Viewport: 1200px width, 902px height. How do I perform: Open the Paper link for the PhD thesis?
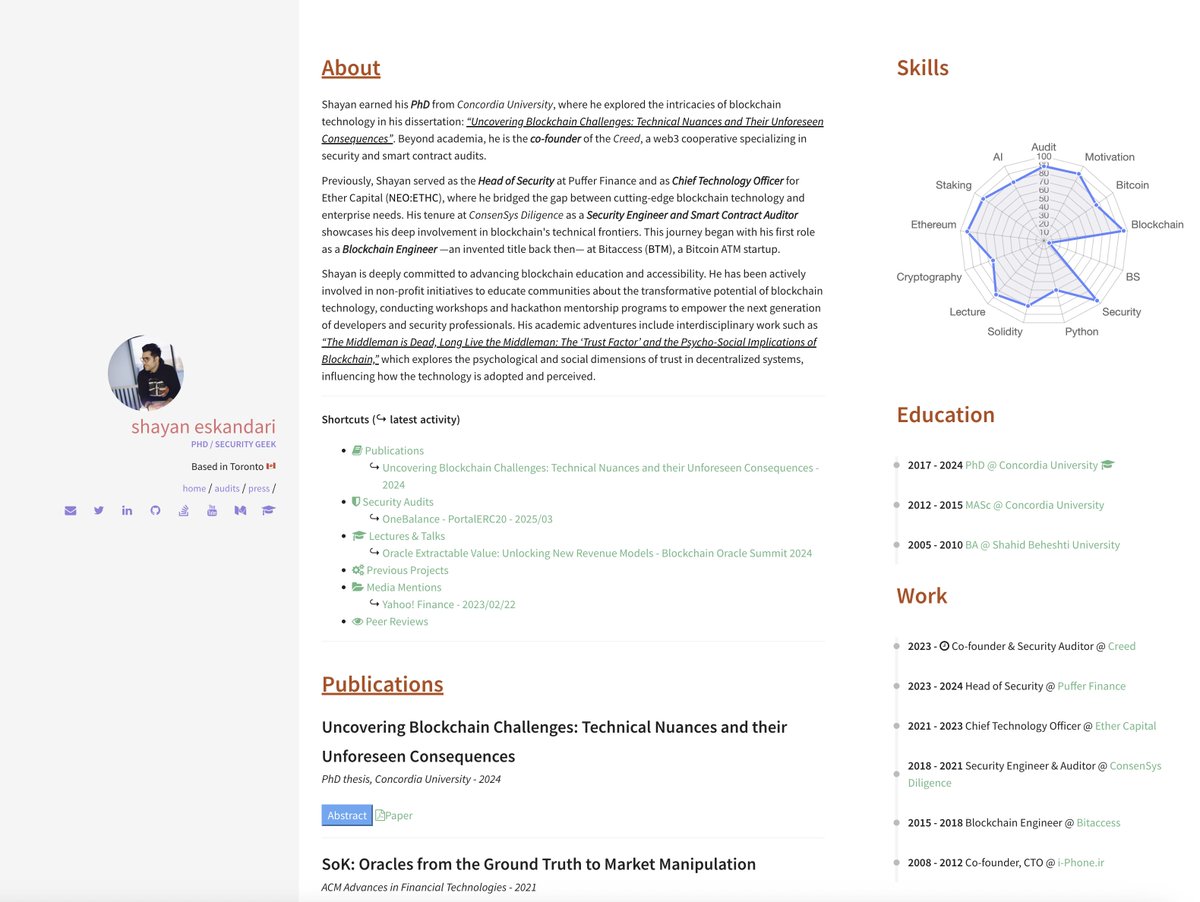[x=399, y=815]
